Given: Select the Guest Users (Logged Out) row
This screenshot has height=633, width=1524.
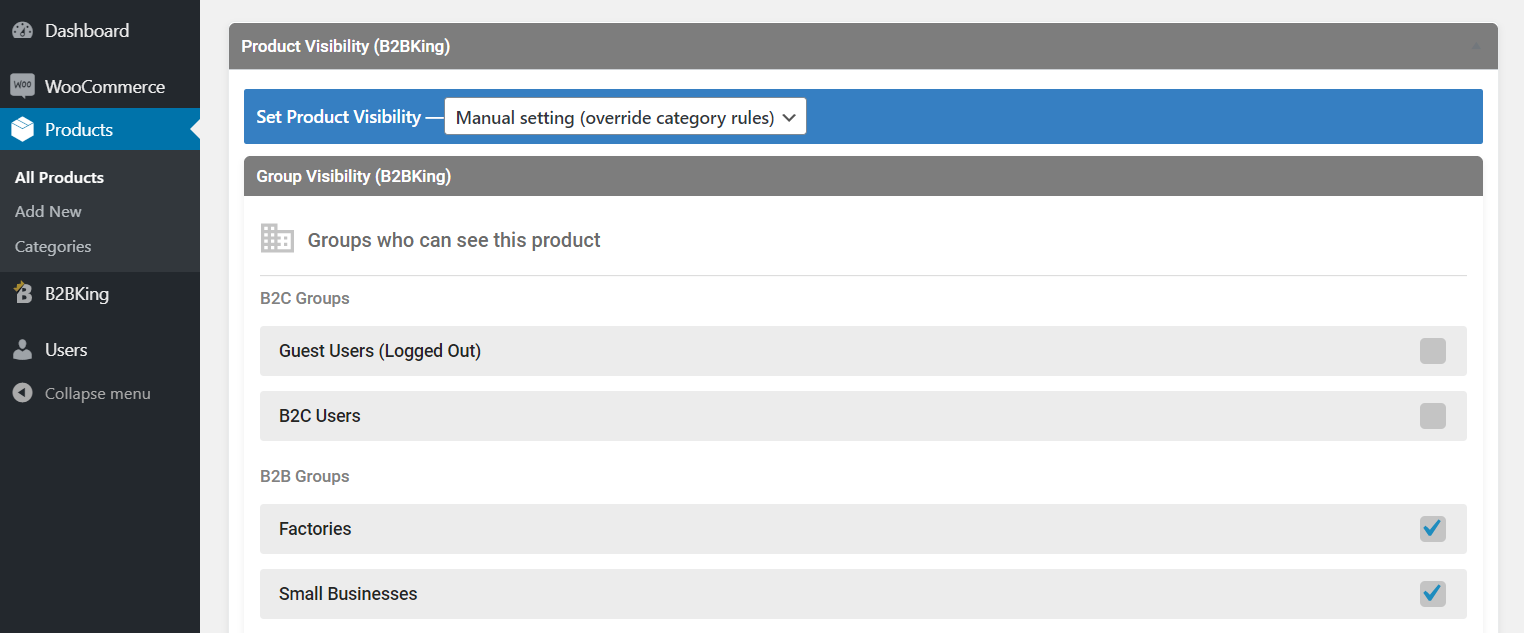Looking at the screenshot, I should pos(863,351).
